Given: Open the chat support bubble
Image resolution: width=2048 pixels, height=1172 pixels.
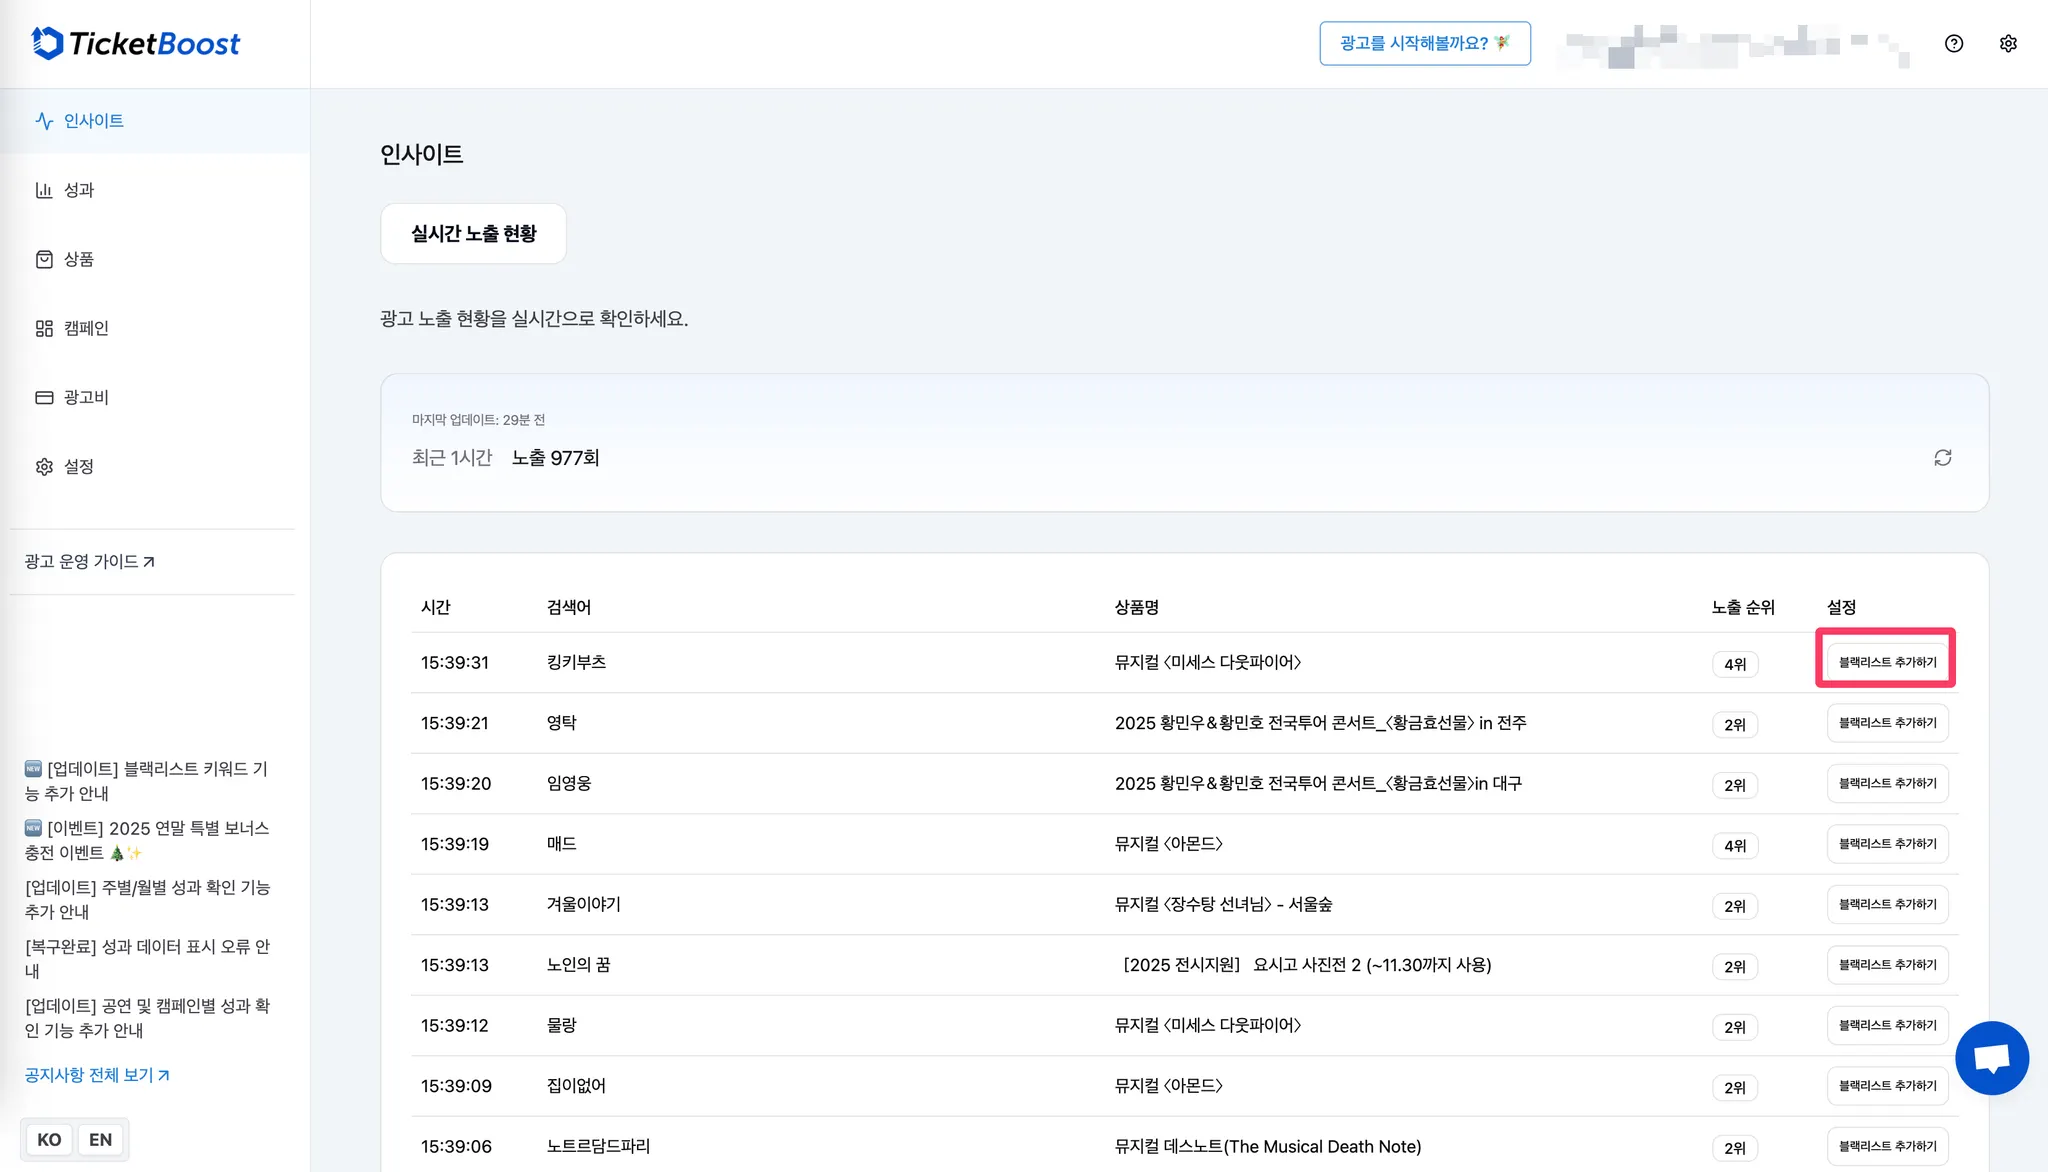Looking at the screenshot, I should point(1991,1057).
